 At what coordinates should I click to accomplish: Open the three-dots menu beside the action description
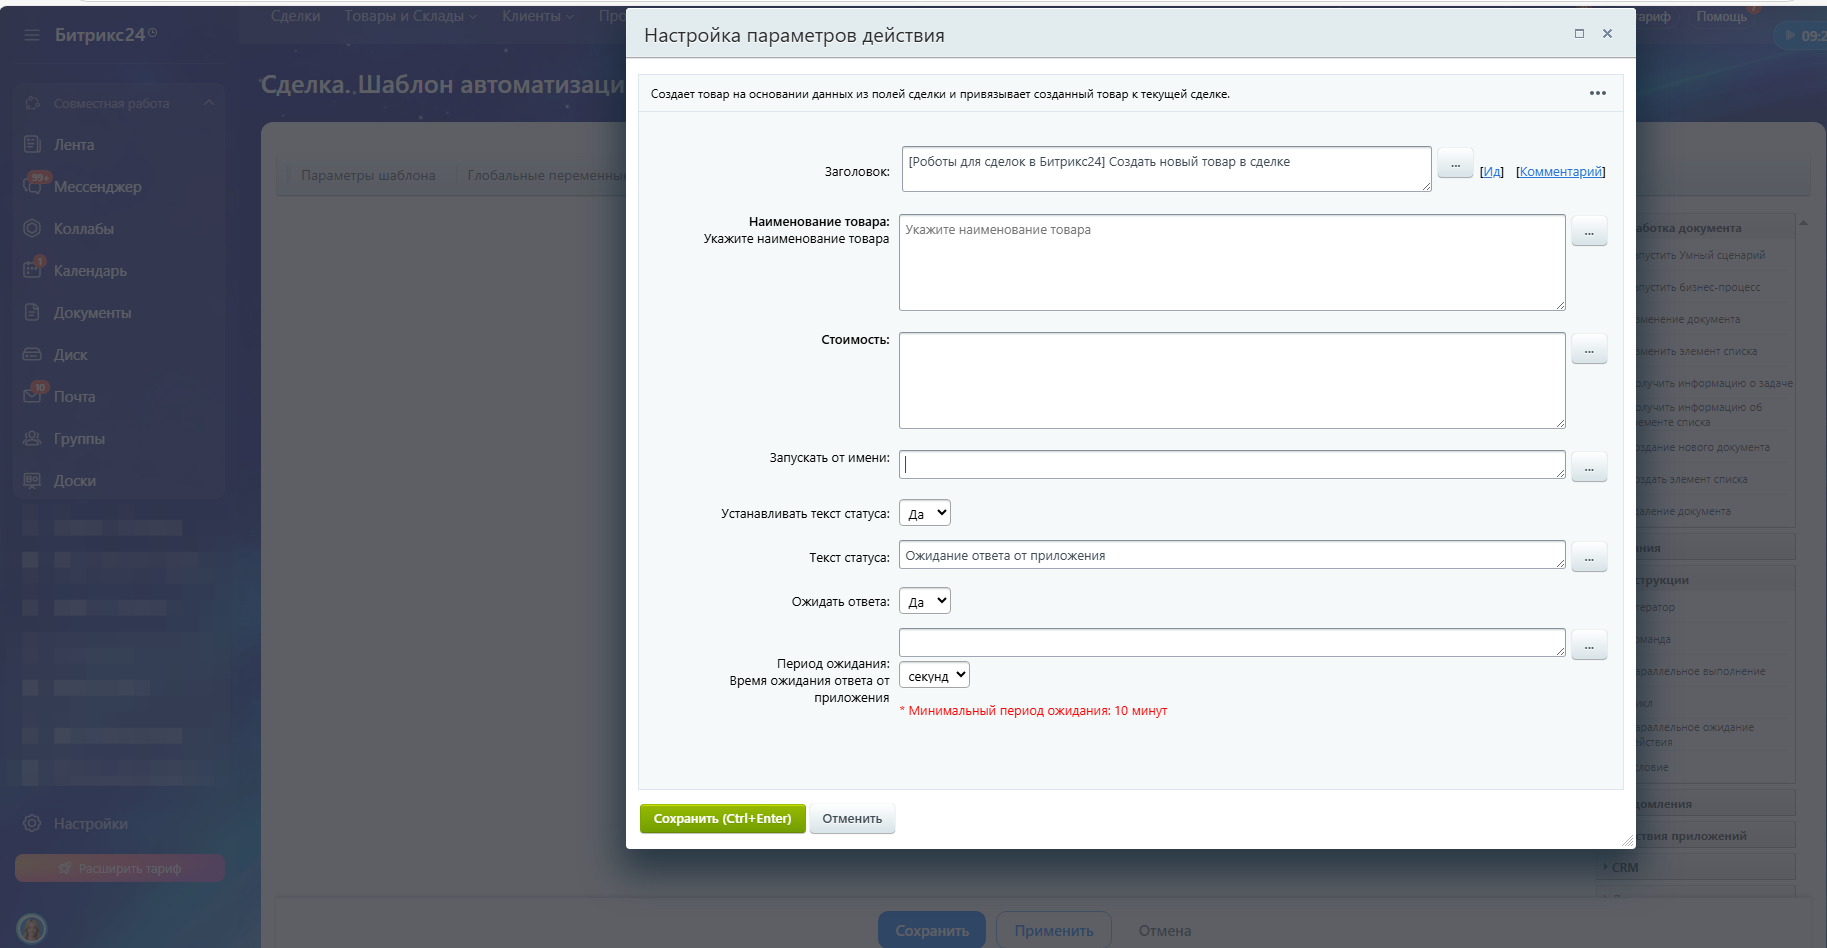[1597, 93]
